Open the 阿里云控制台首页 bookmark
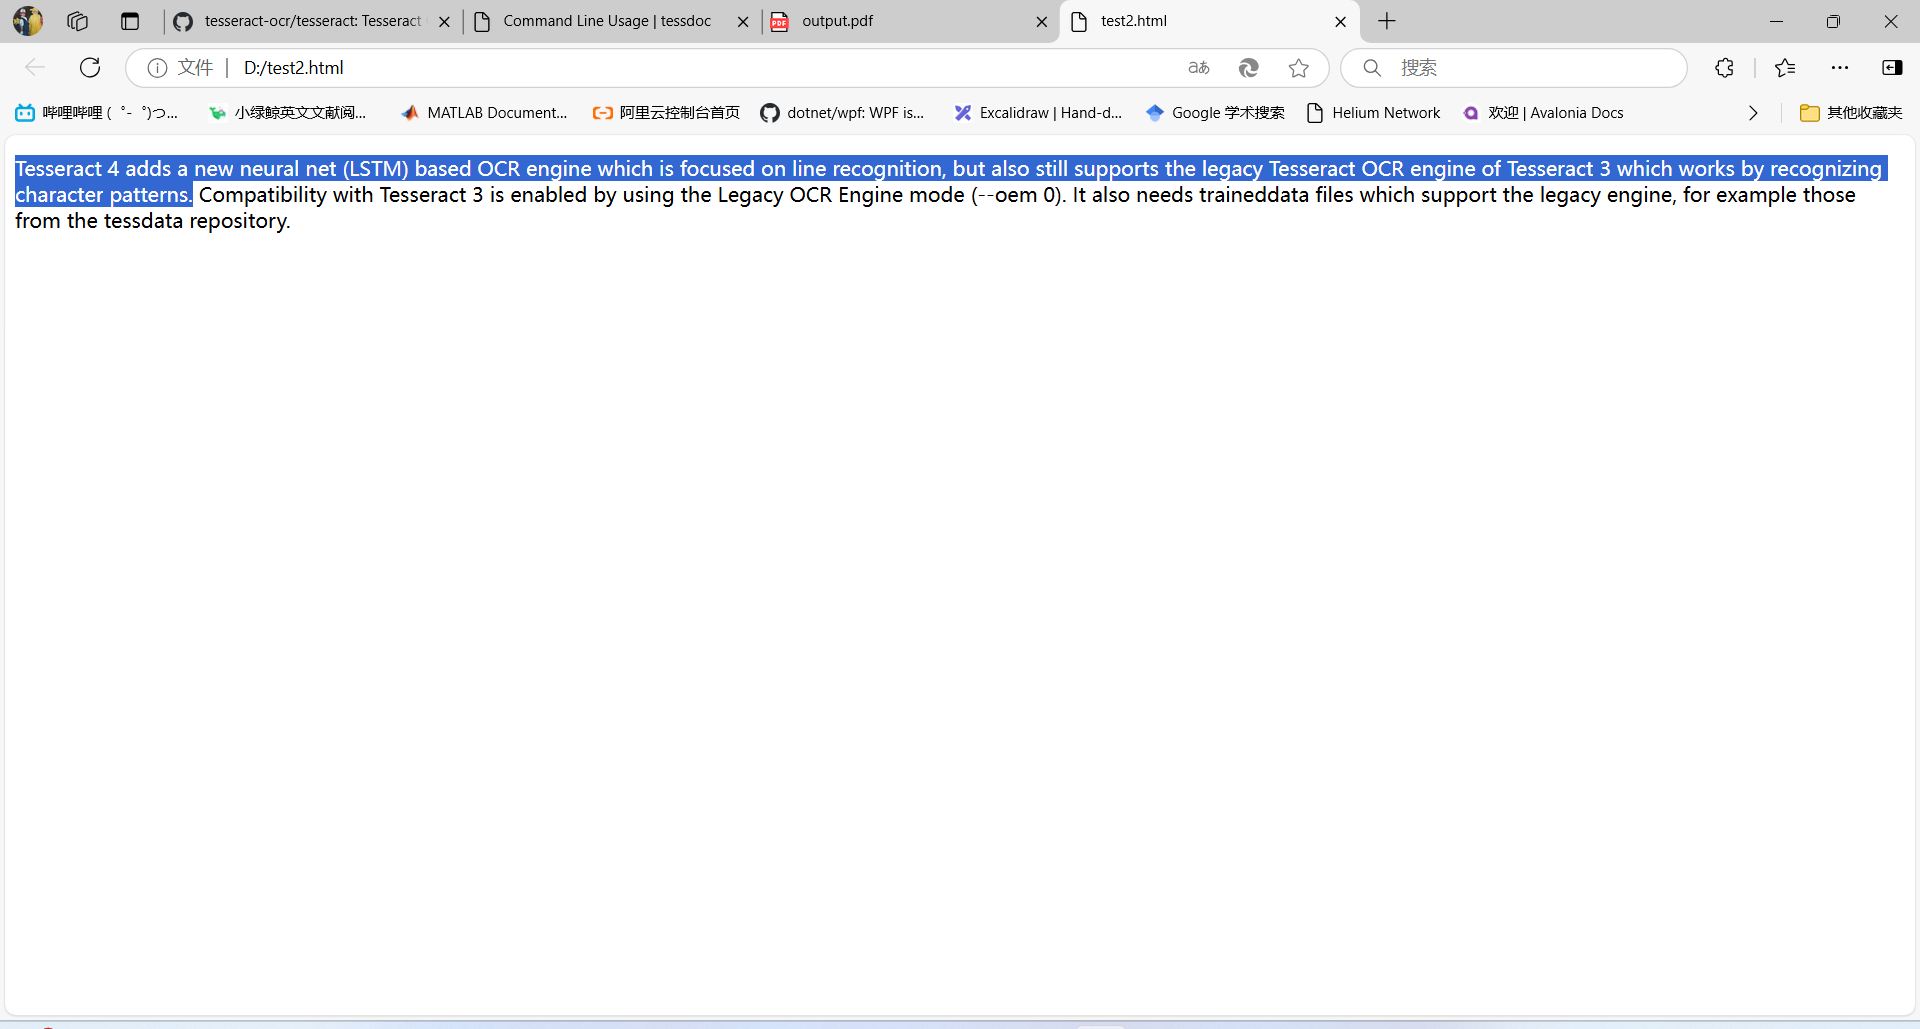 click(x=666, y=113)
